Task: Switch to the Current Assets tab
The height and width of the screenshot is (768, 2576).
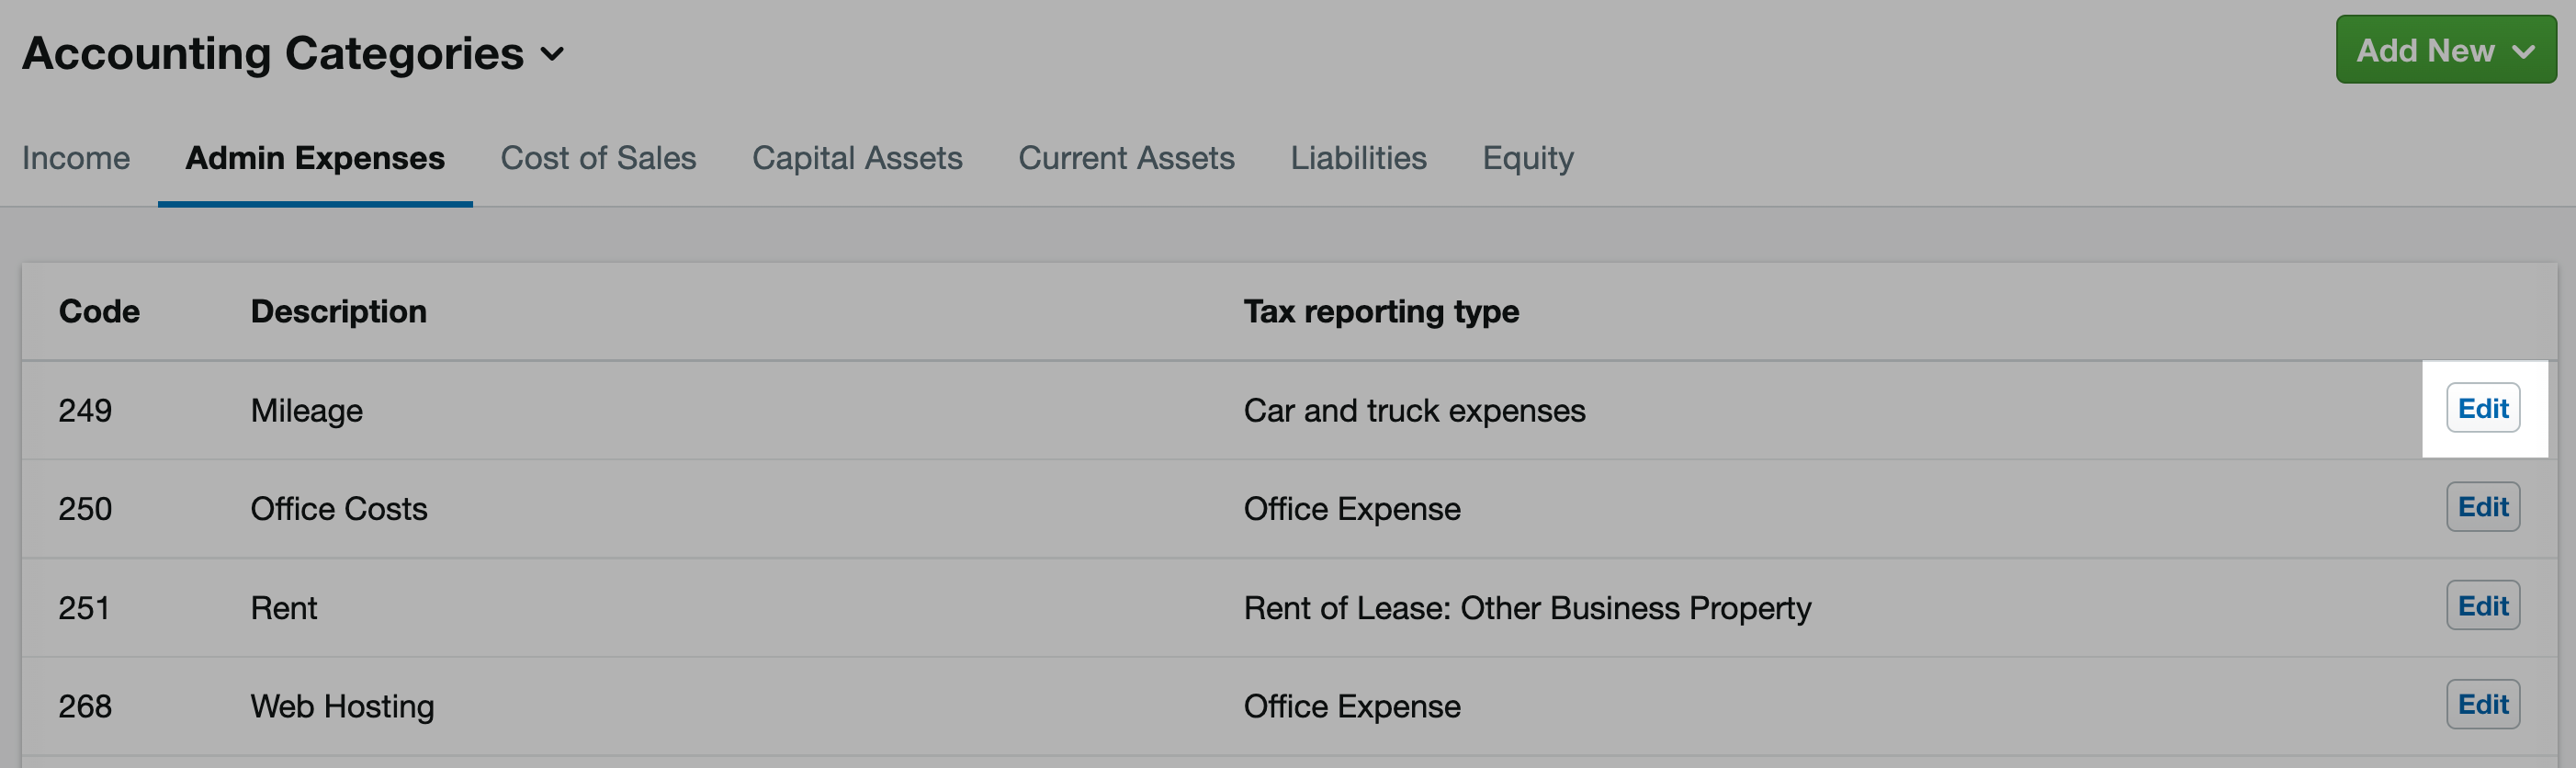Action: (x=1126, y=158)
